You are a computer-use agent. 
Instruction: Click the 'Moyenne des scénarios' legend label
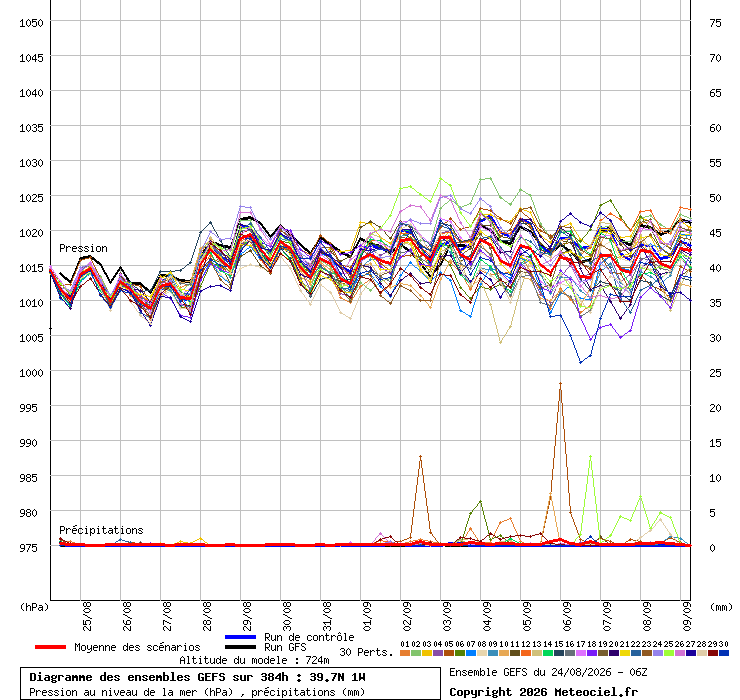(137, 647)
